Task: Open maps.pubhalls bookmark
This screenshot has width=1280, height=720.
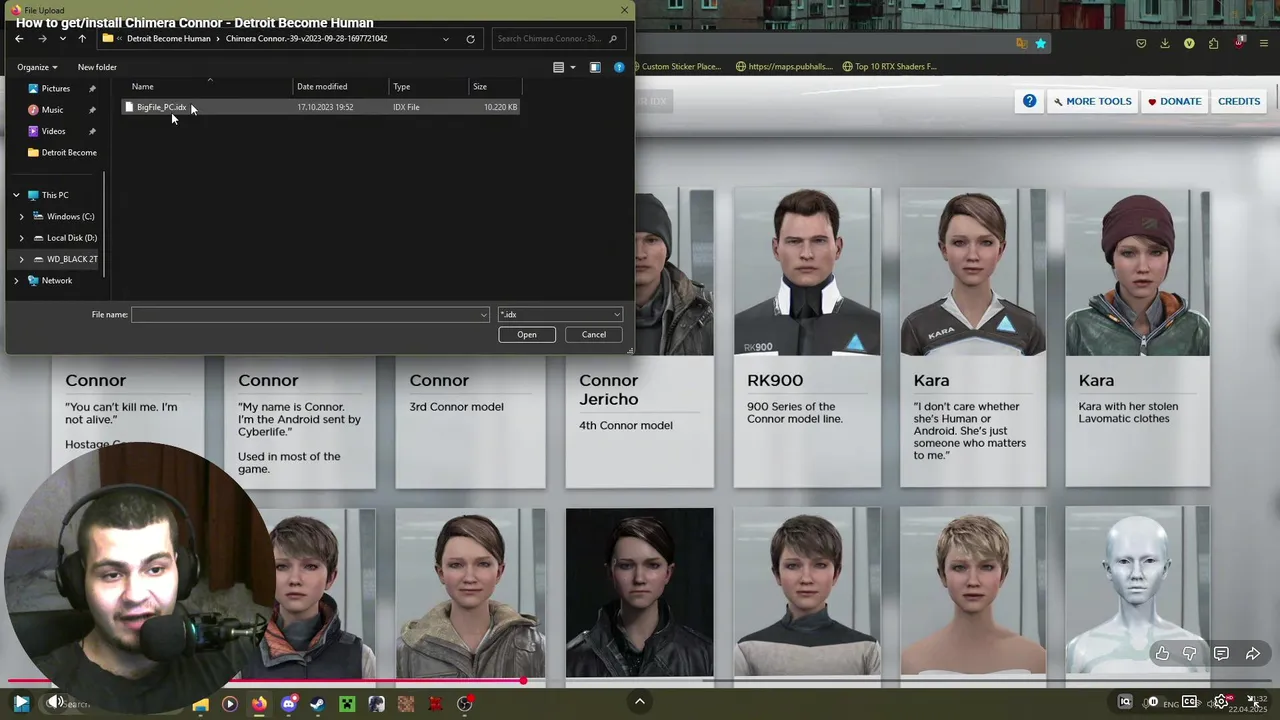Action: coord(784,66)
